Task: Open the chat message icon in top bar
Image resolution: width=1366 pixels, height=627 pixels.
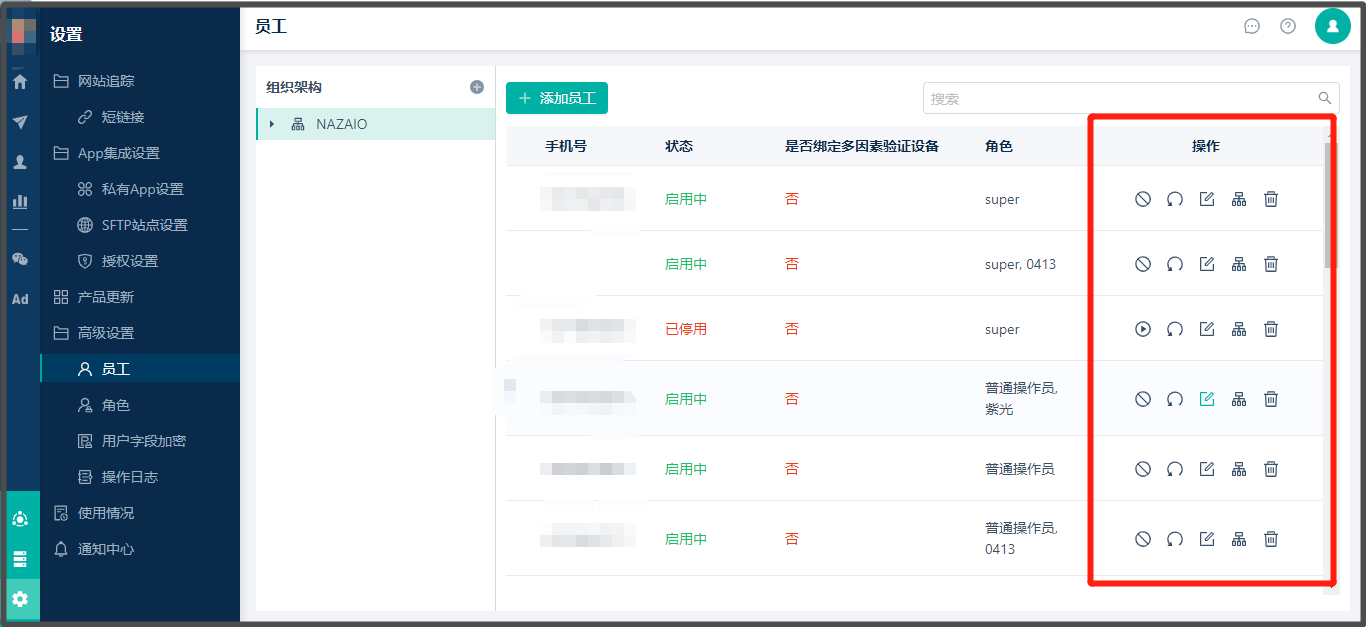Action: pyautogui.click(x=1252, y=26)
